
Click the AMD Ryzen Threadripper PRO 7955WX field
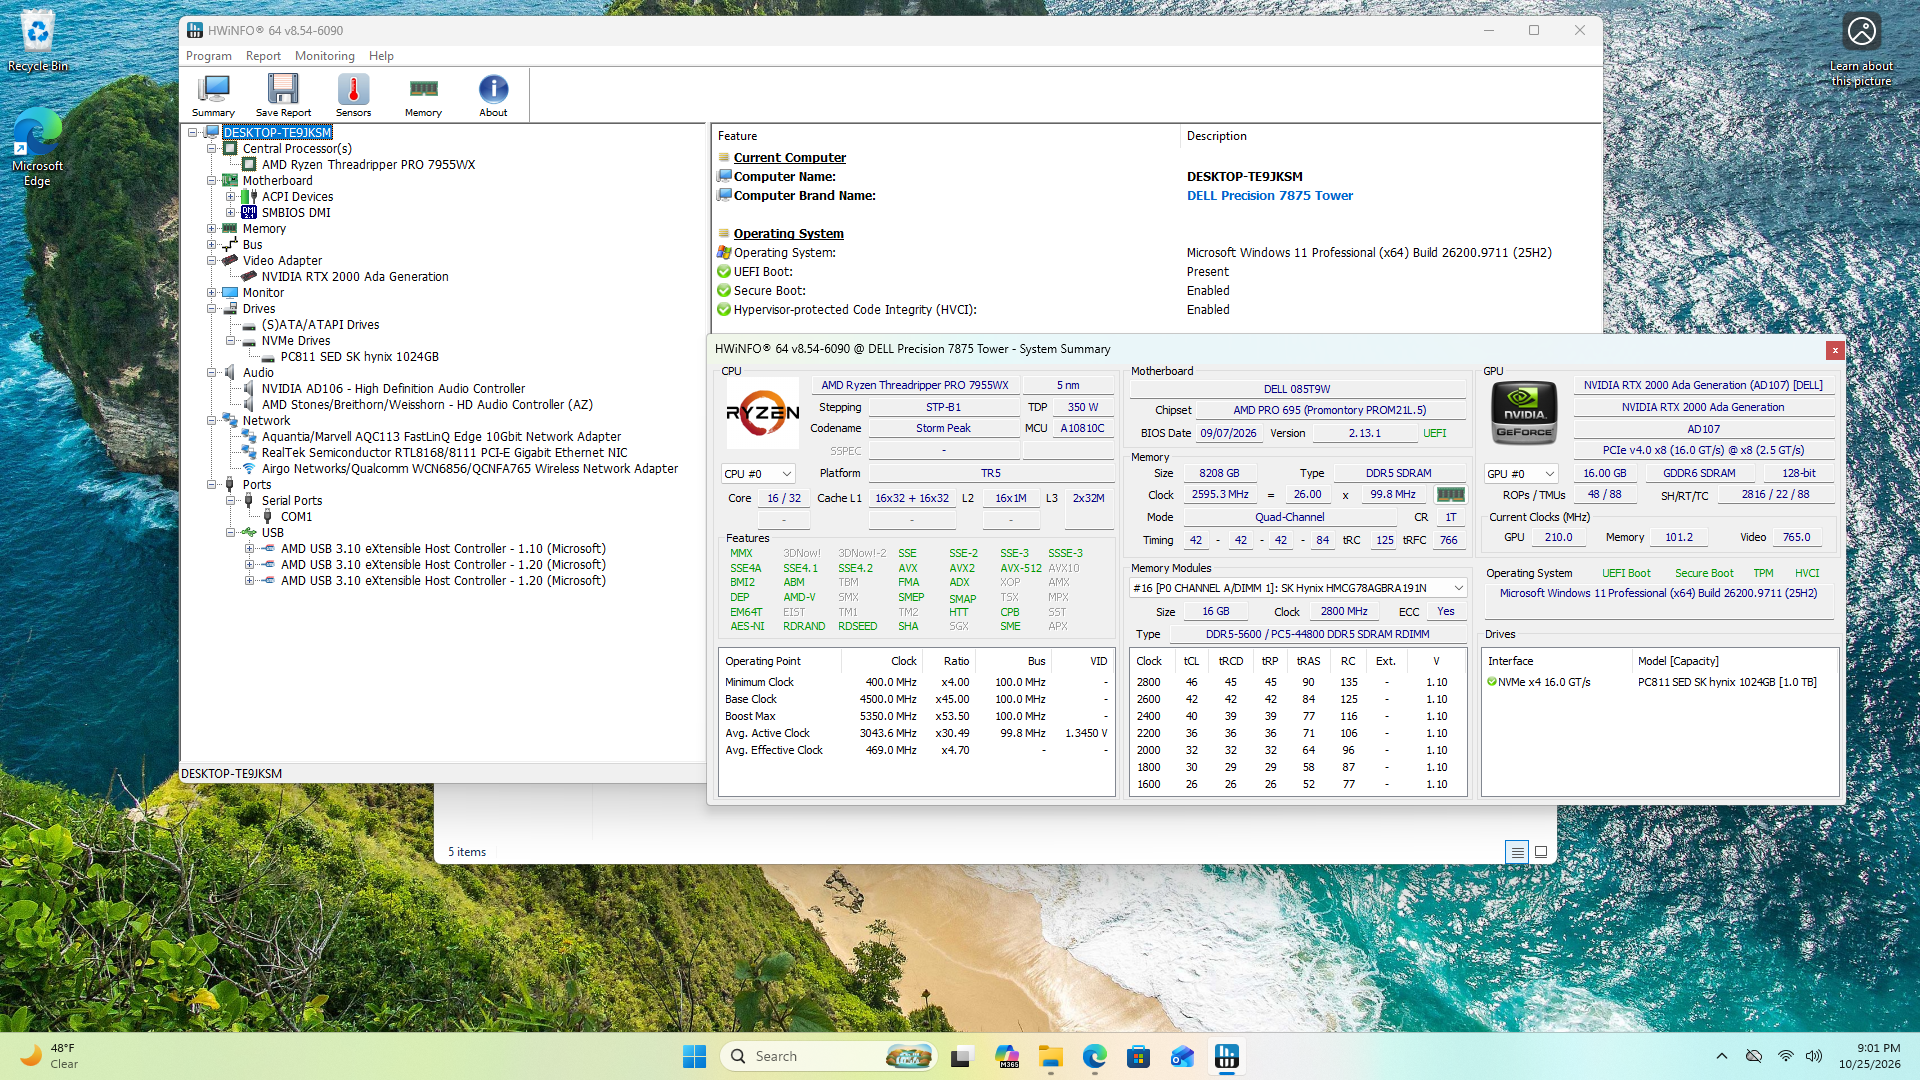(x=914, y=385)
